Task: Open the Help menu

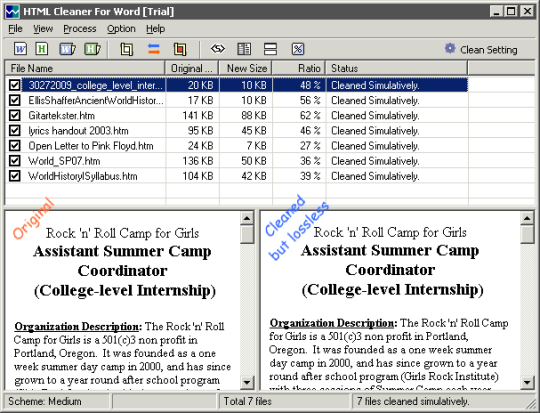Action: click(x=155, y=29)
